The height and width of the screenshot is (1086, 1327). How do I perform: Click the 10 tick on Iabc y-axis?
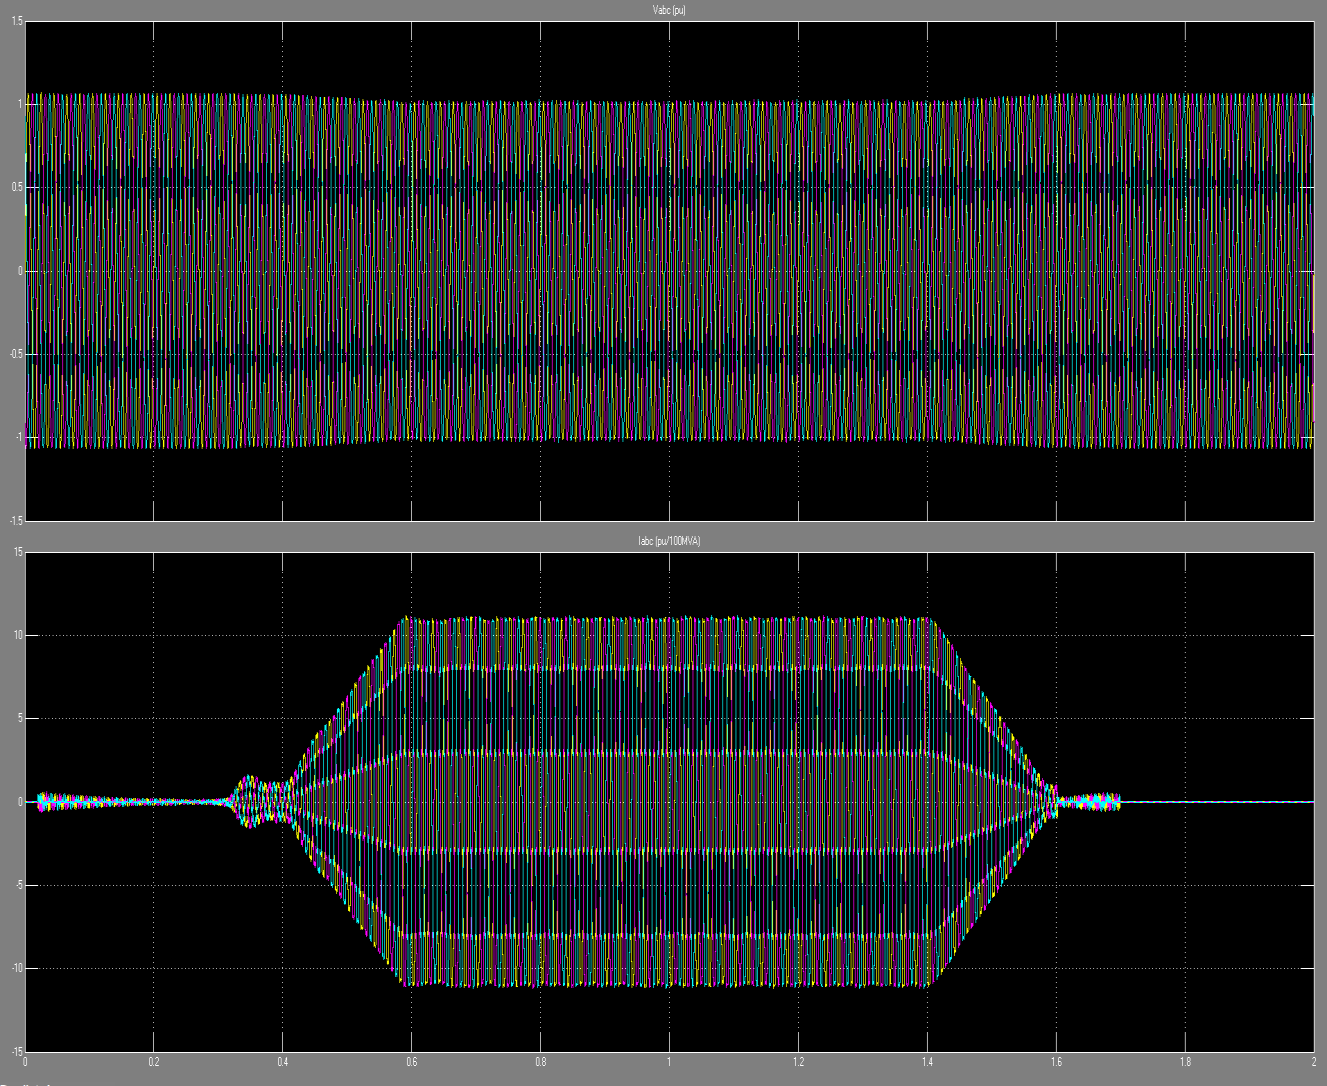click(18, 635)
